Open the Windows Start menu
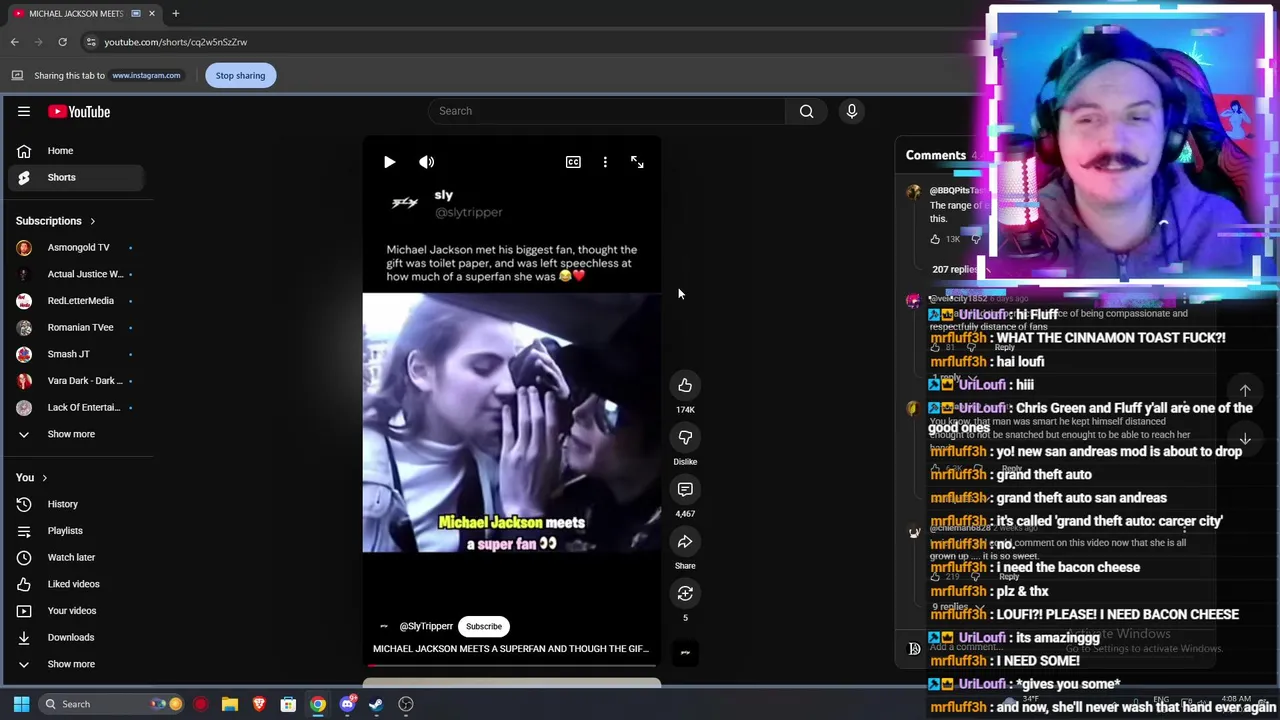This screenshot has width=1280, height=720. (x=21, y=704)
